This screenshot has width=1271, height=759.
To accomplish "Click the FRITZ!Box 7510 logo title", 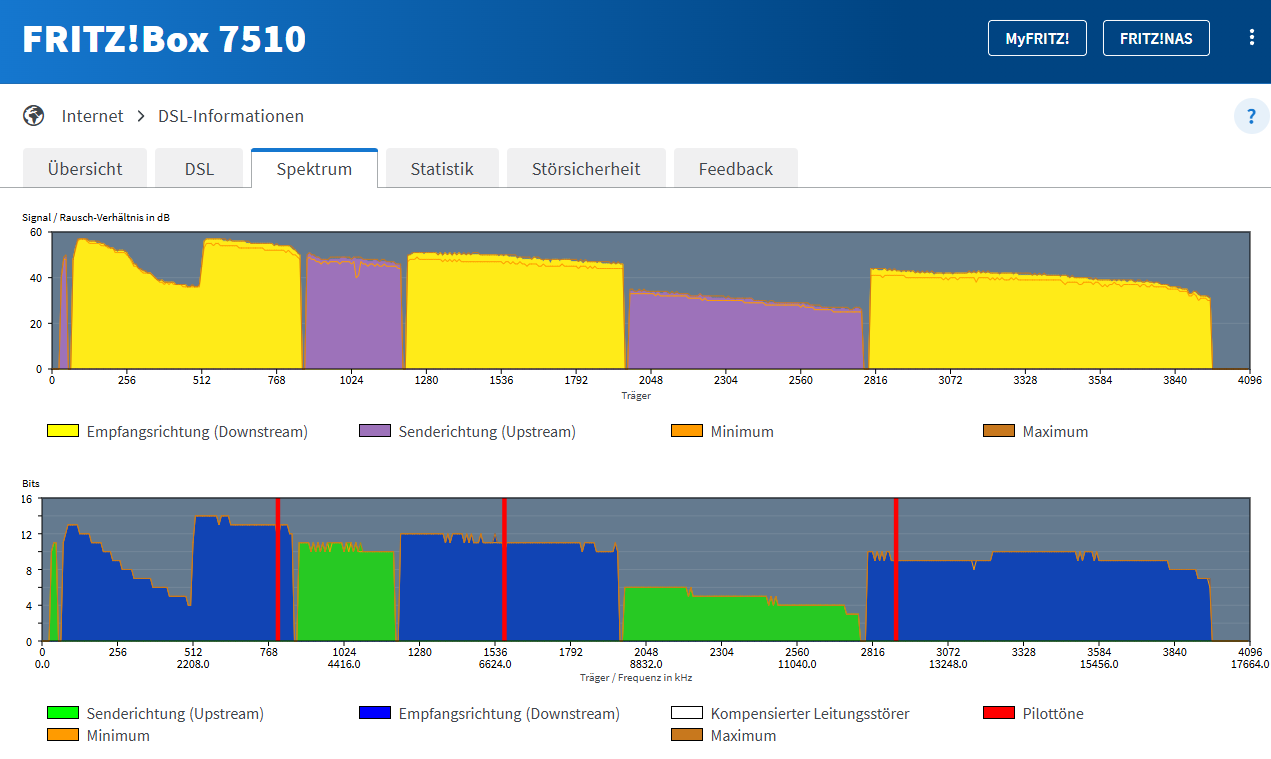I will click(164, 39).
